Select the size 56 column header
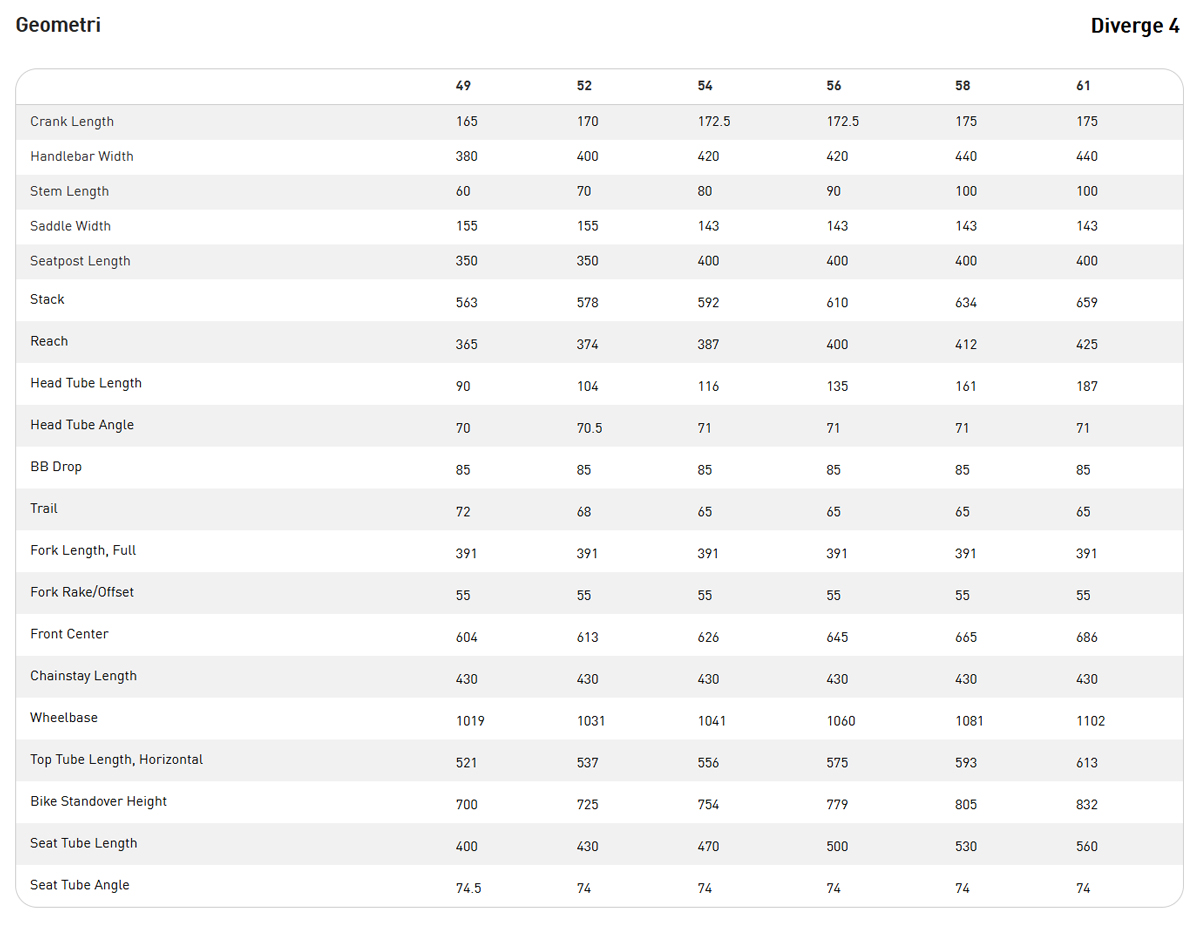1200x936 pixels. click(x=834, y=86)
